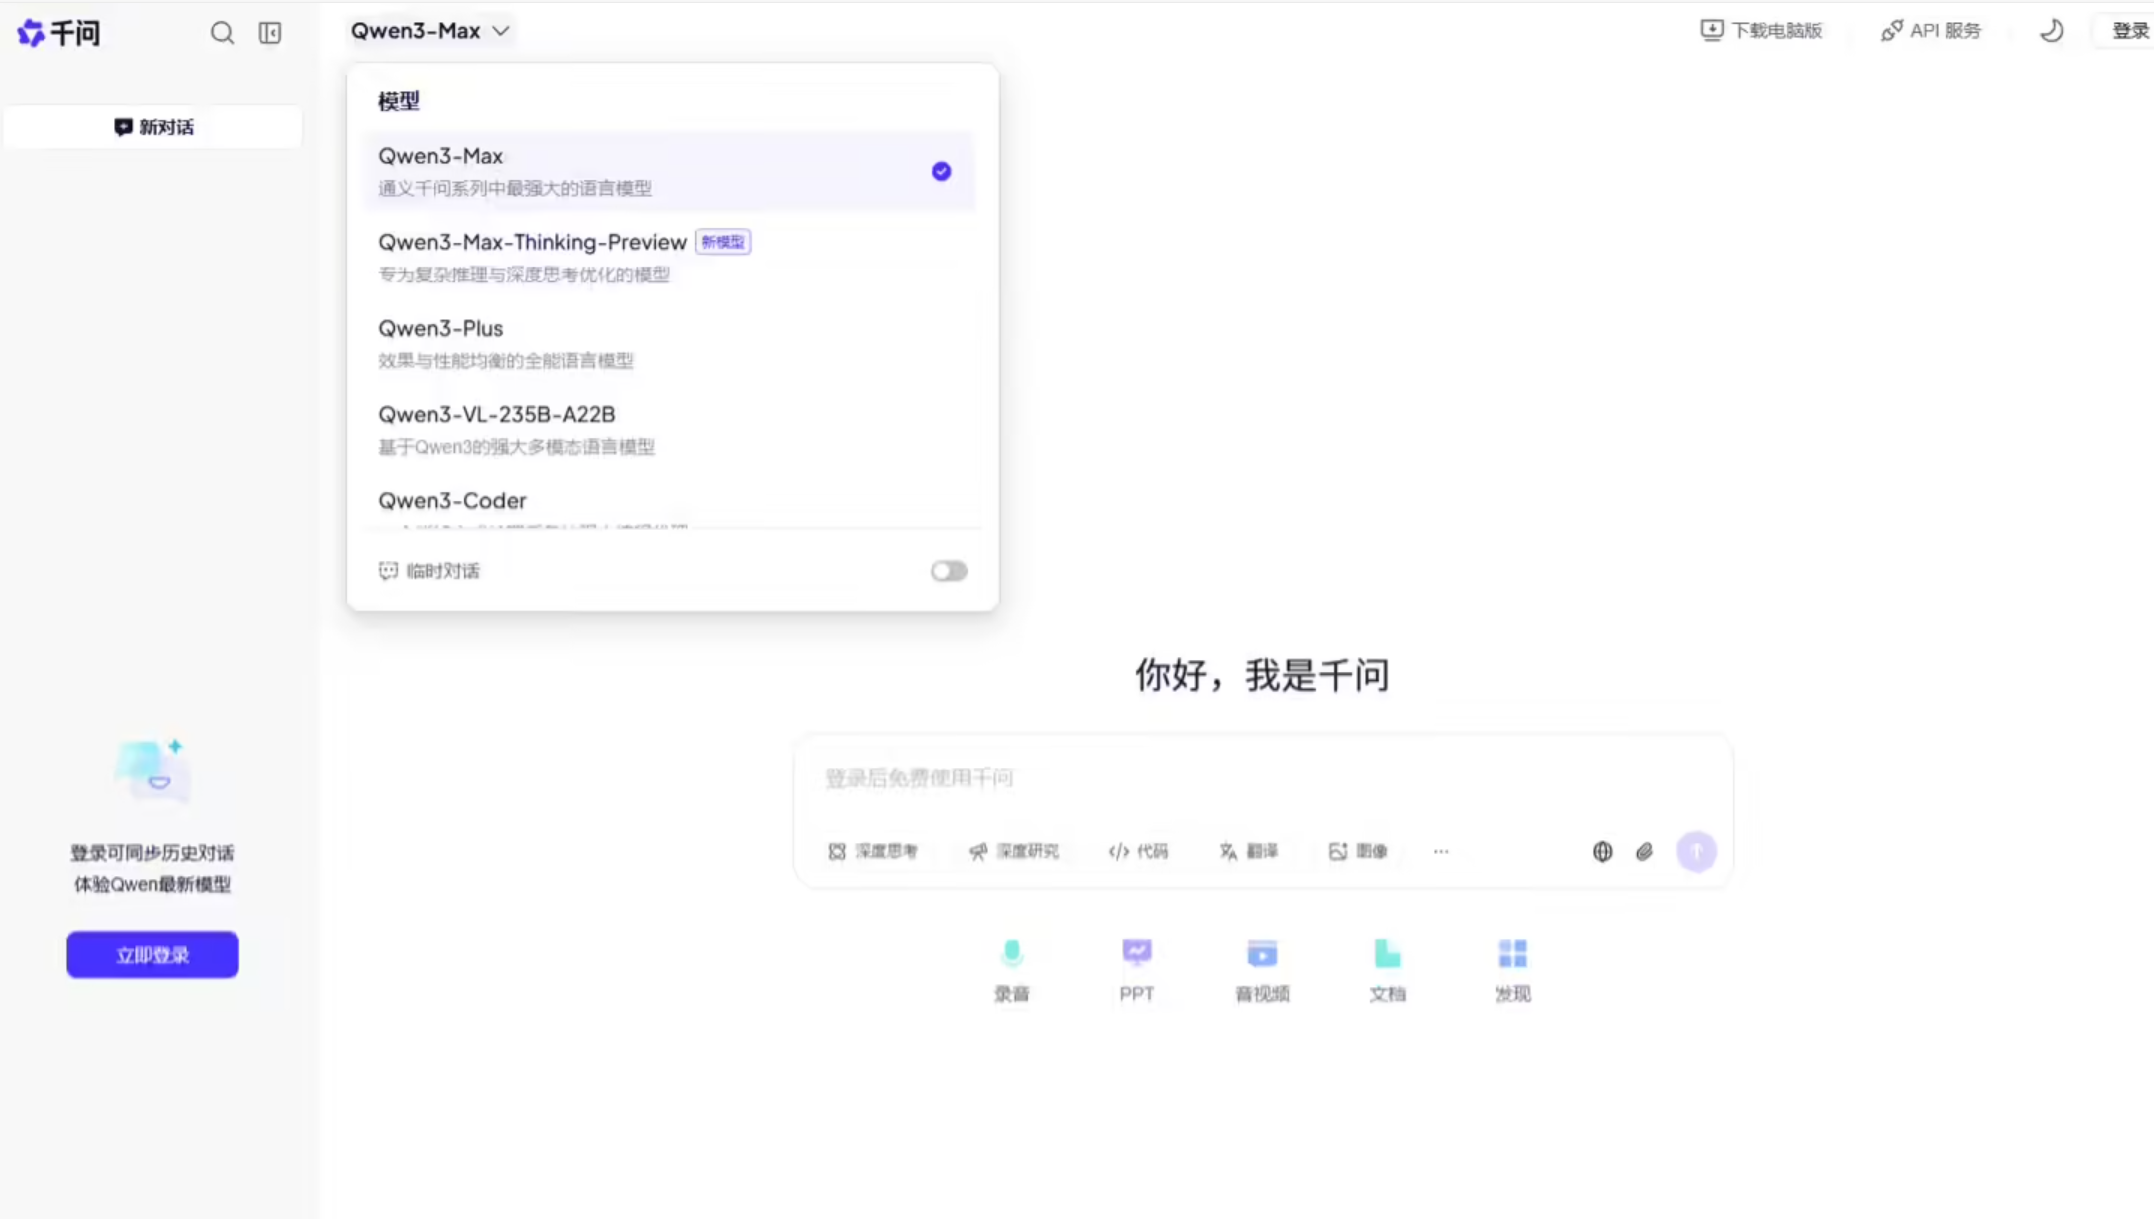Start a 新对话 new chat

(x=153, y=127)
